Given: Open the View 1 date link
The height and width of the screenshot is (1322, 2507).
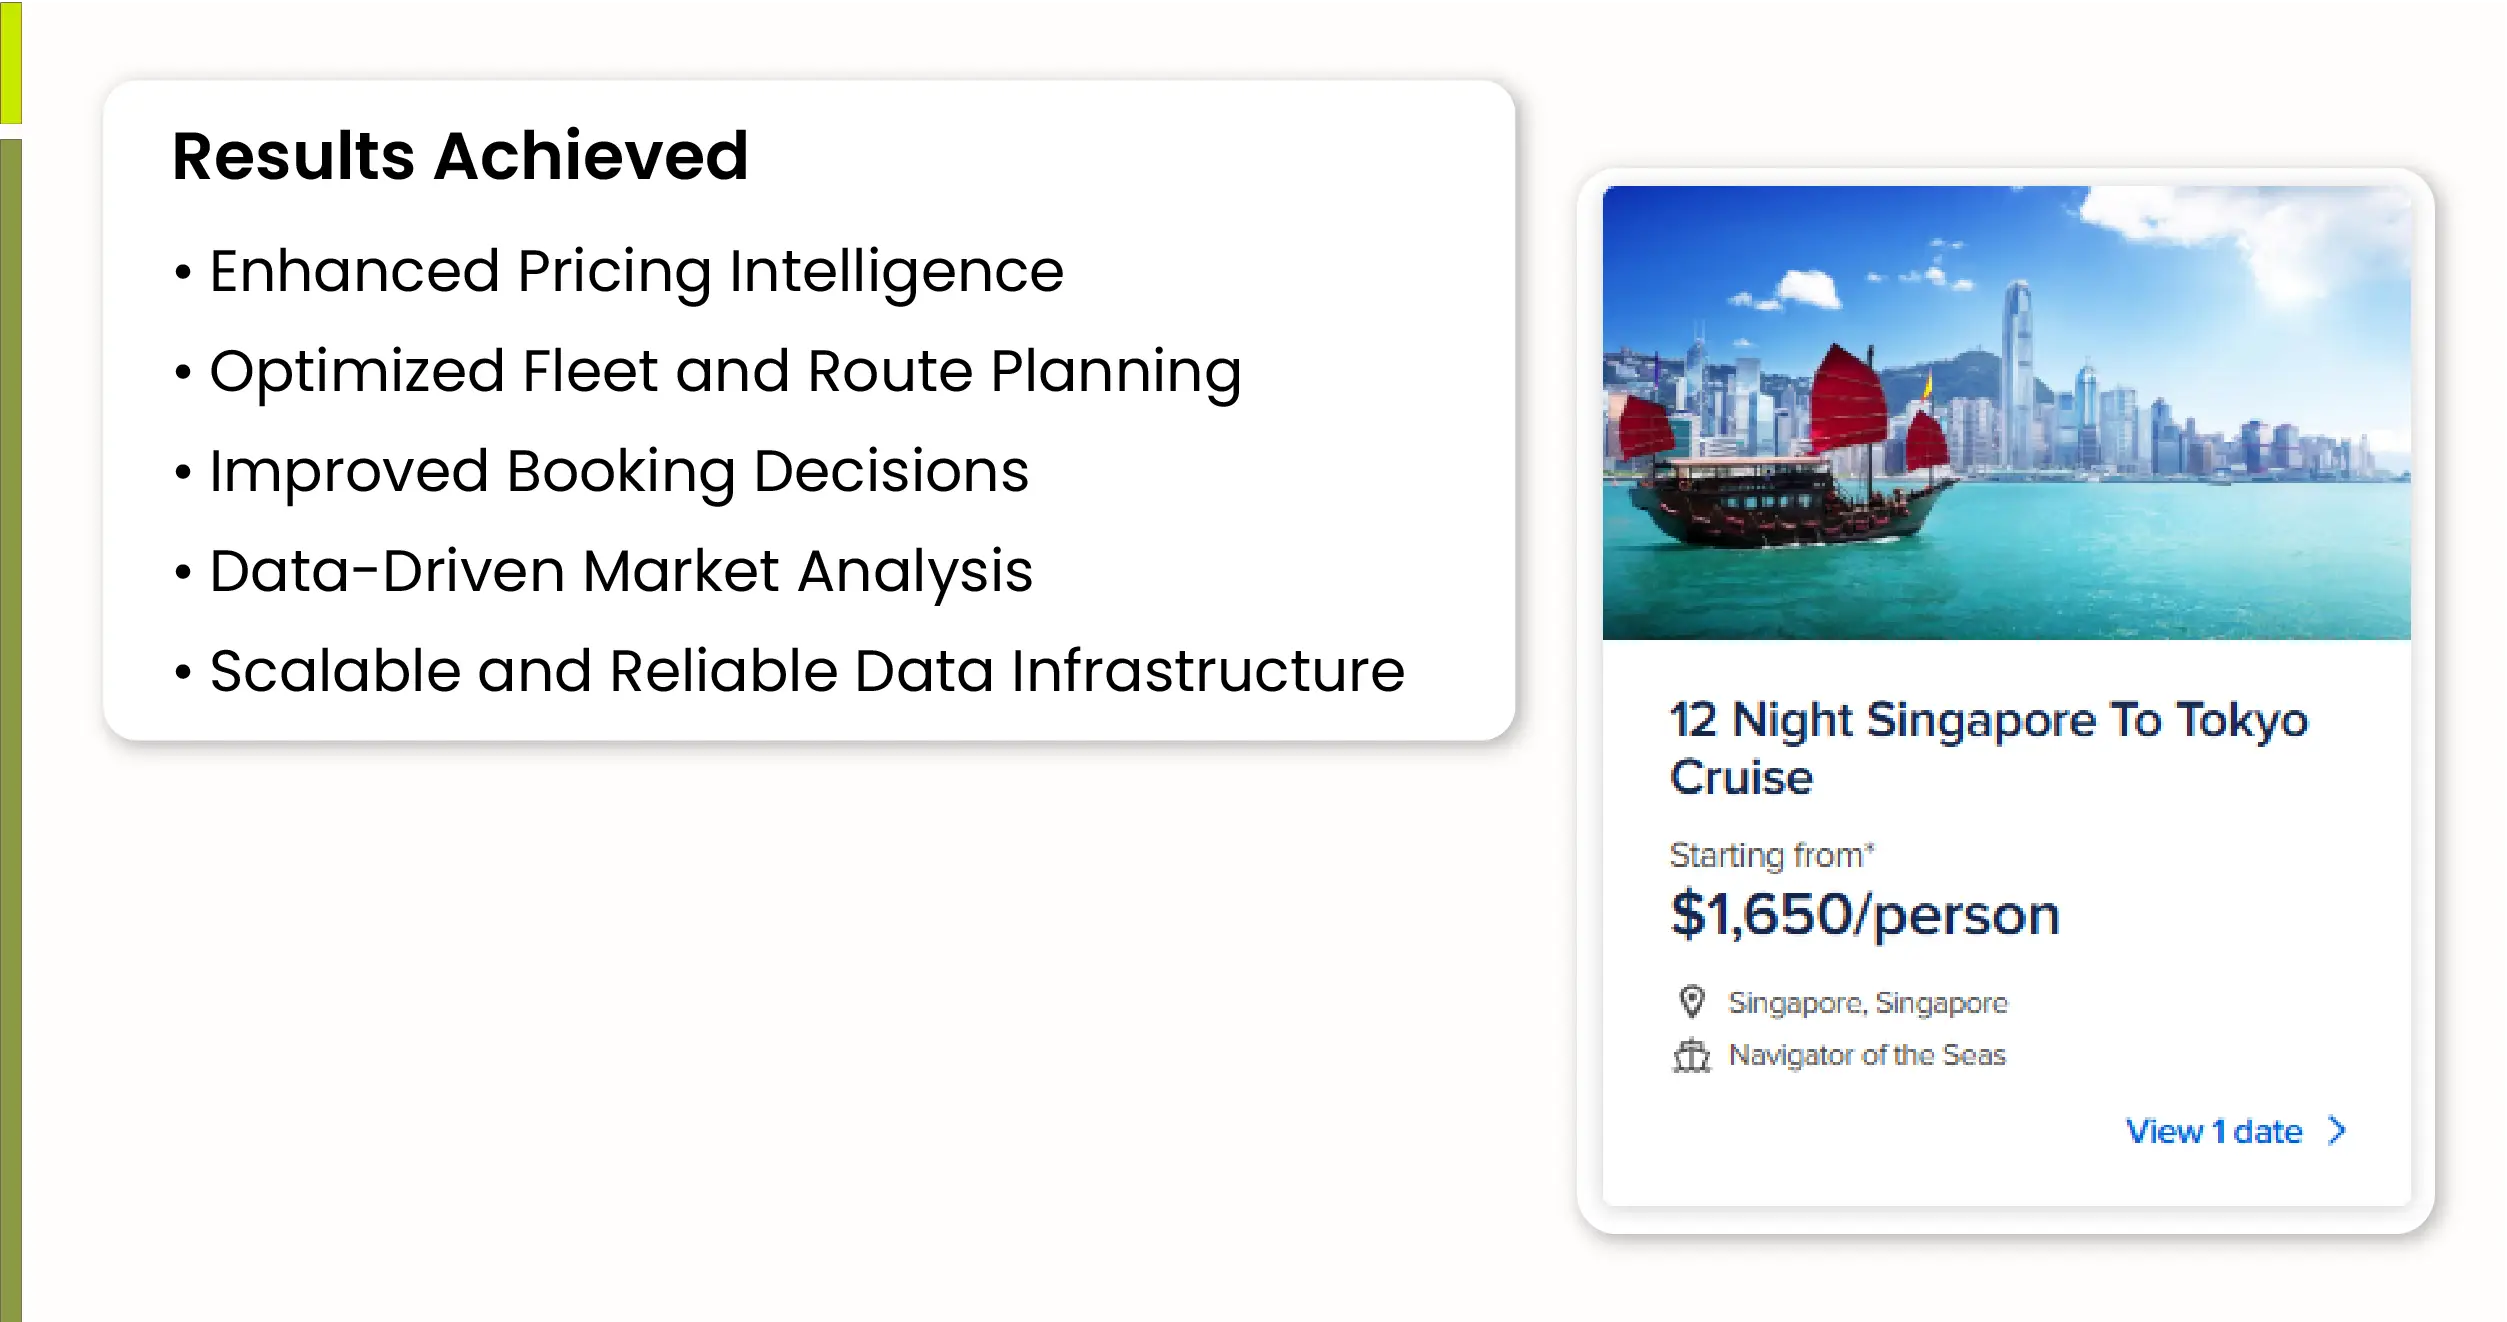Looking at the screenshot, I should click(2213, 1131).
